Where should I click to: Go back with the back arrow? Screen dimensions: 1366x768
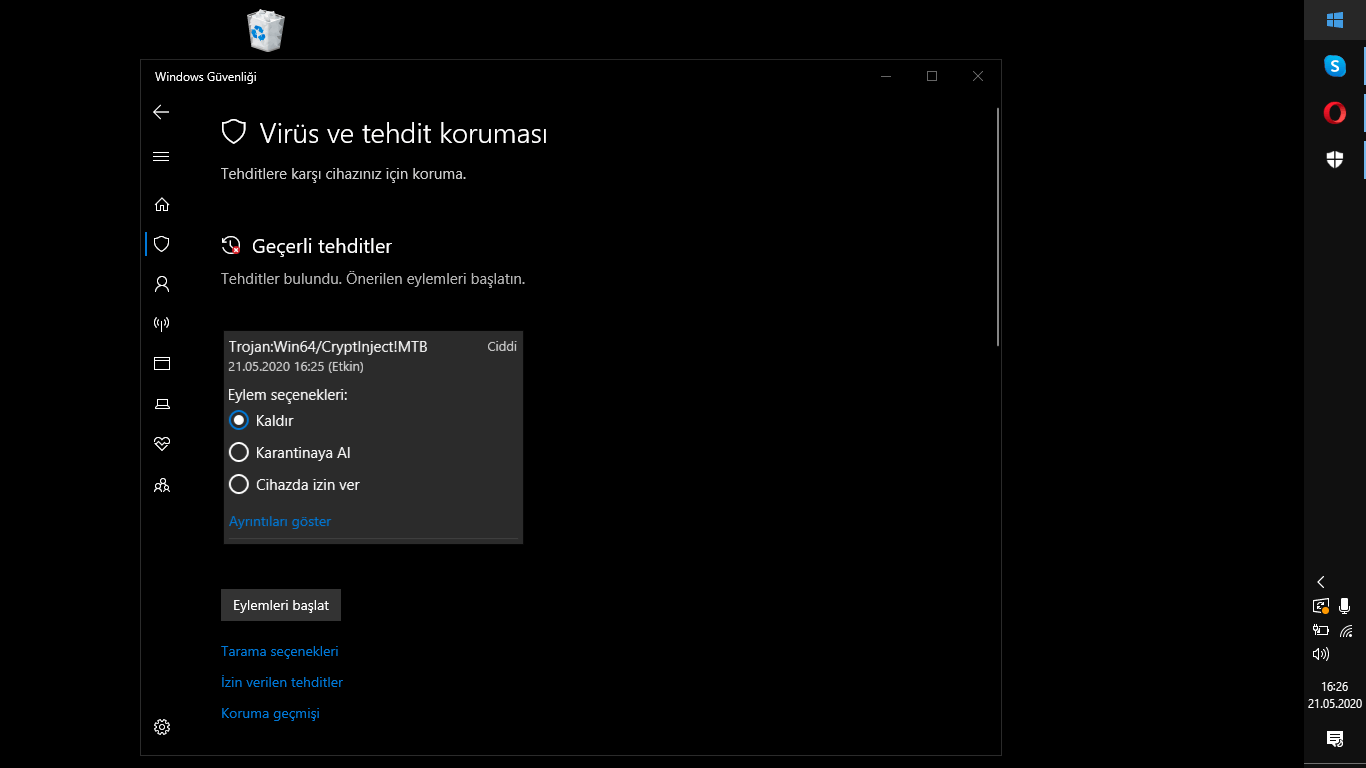coord(161,112)
